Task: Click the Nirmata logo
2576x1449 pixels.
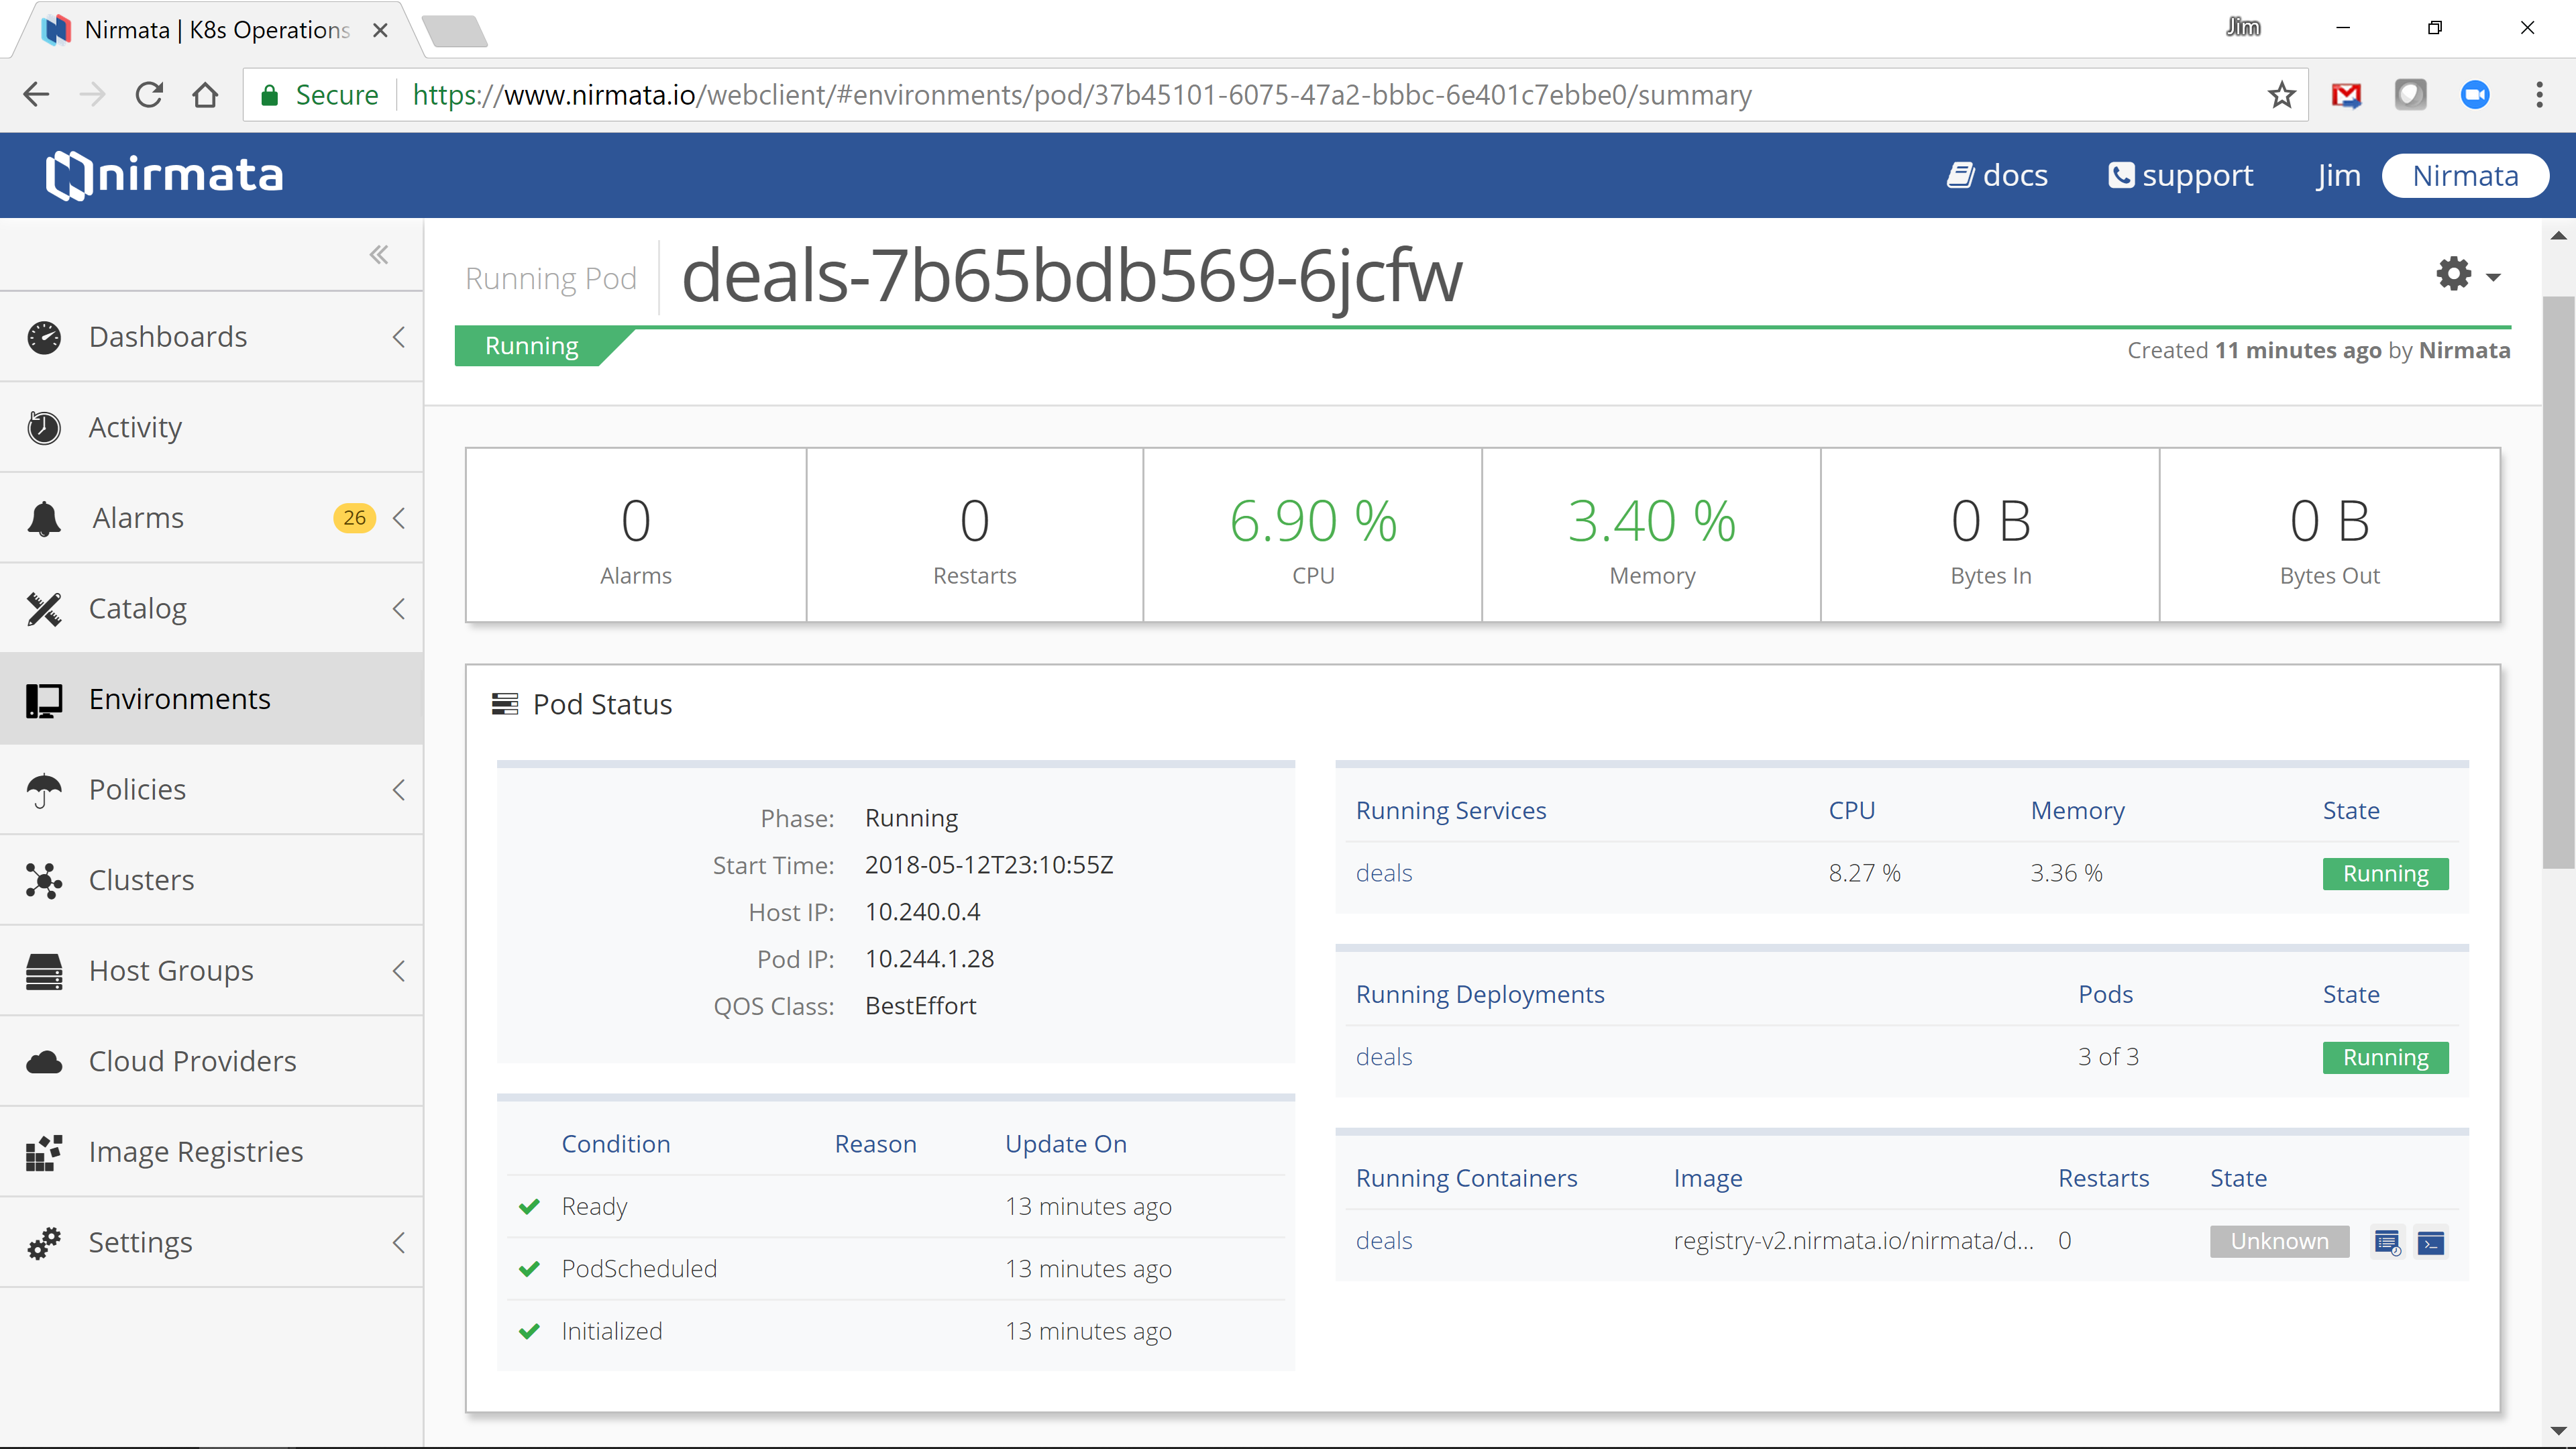Action: [164, 175]
